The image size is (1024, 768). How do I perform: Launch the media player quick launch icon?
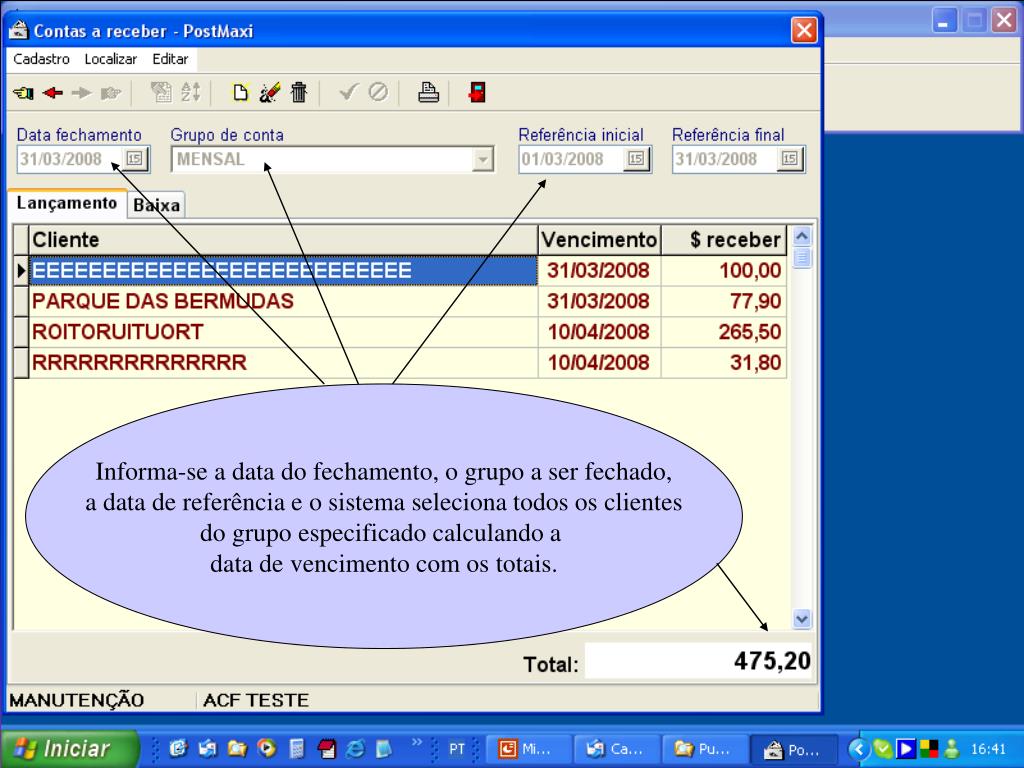pos(266,748)
